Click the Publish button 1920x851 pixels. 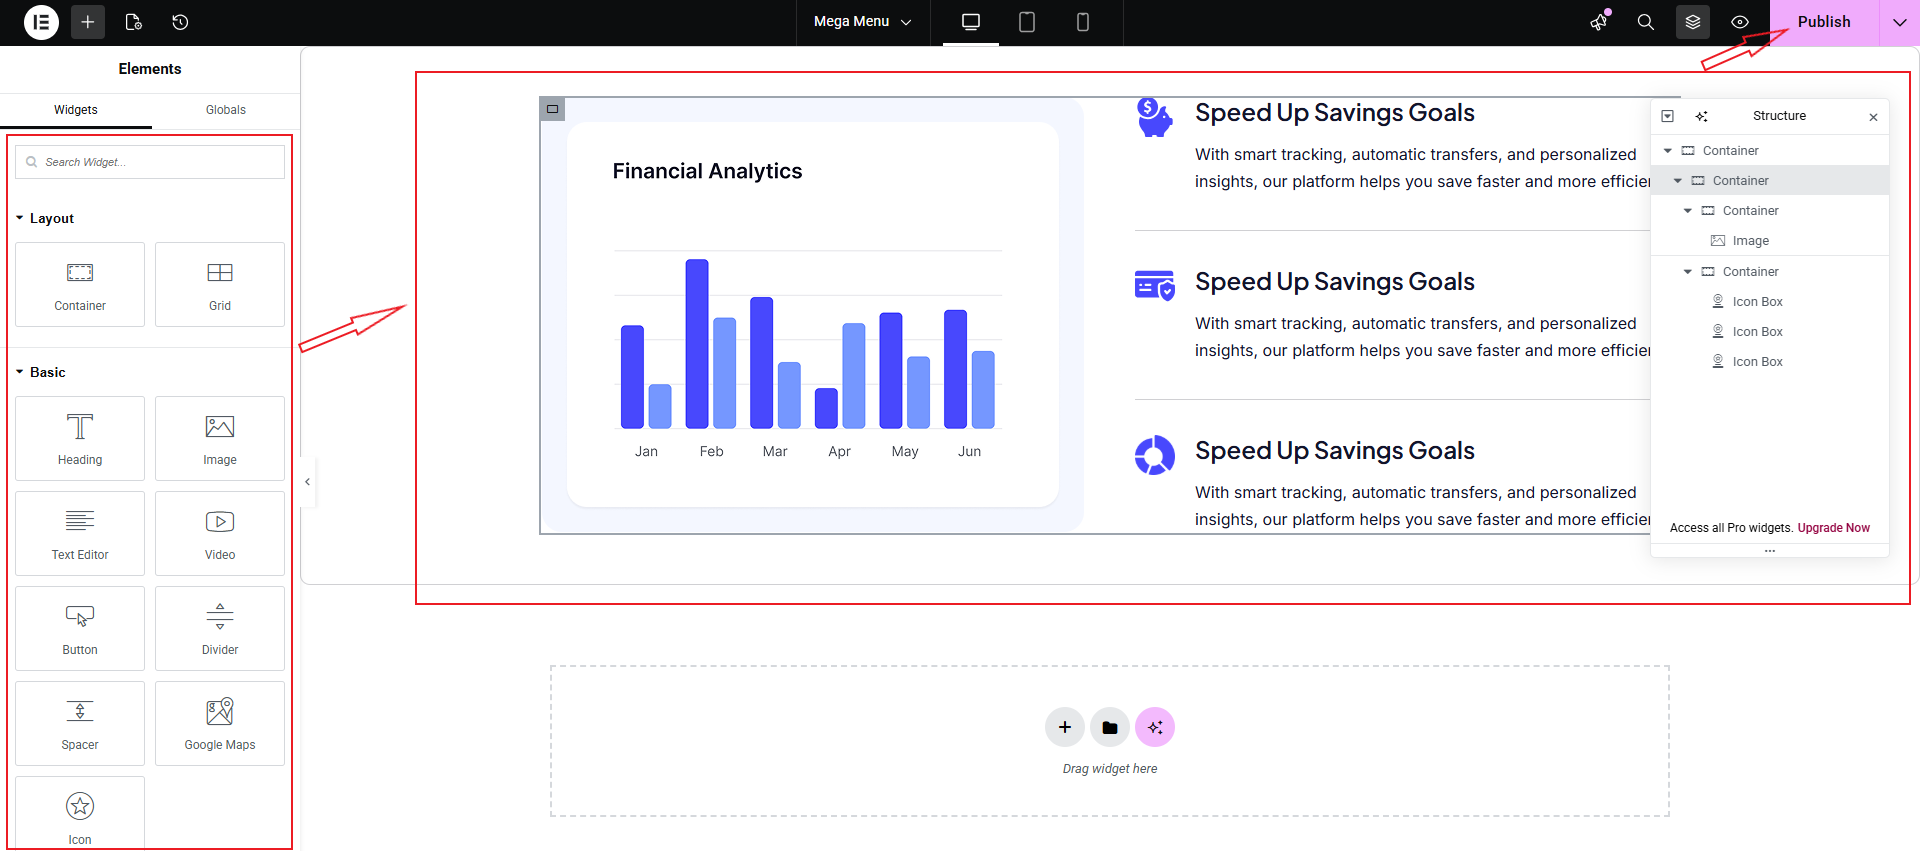coord(1823,22)
